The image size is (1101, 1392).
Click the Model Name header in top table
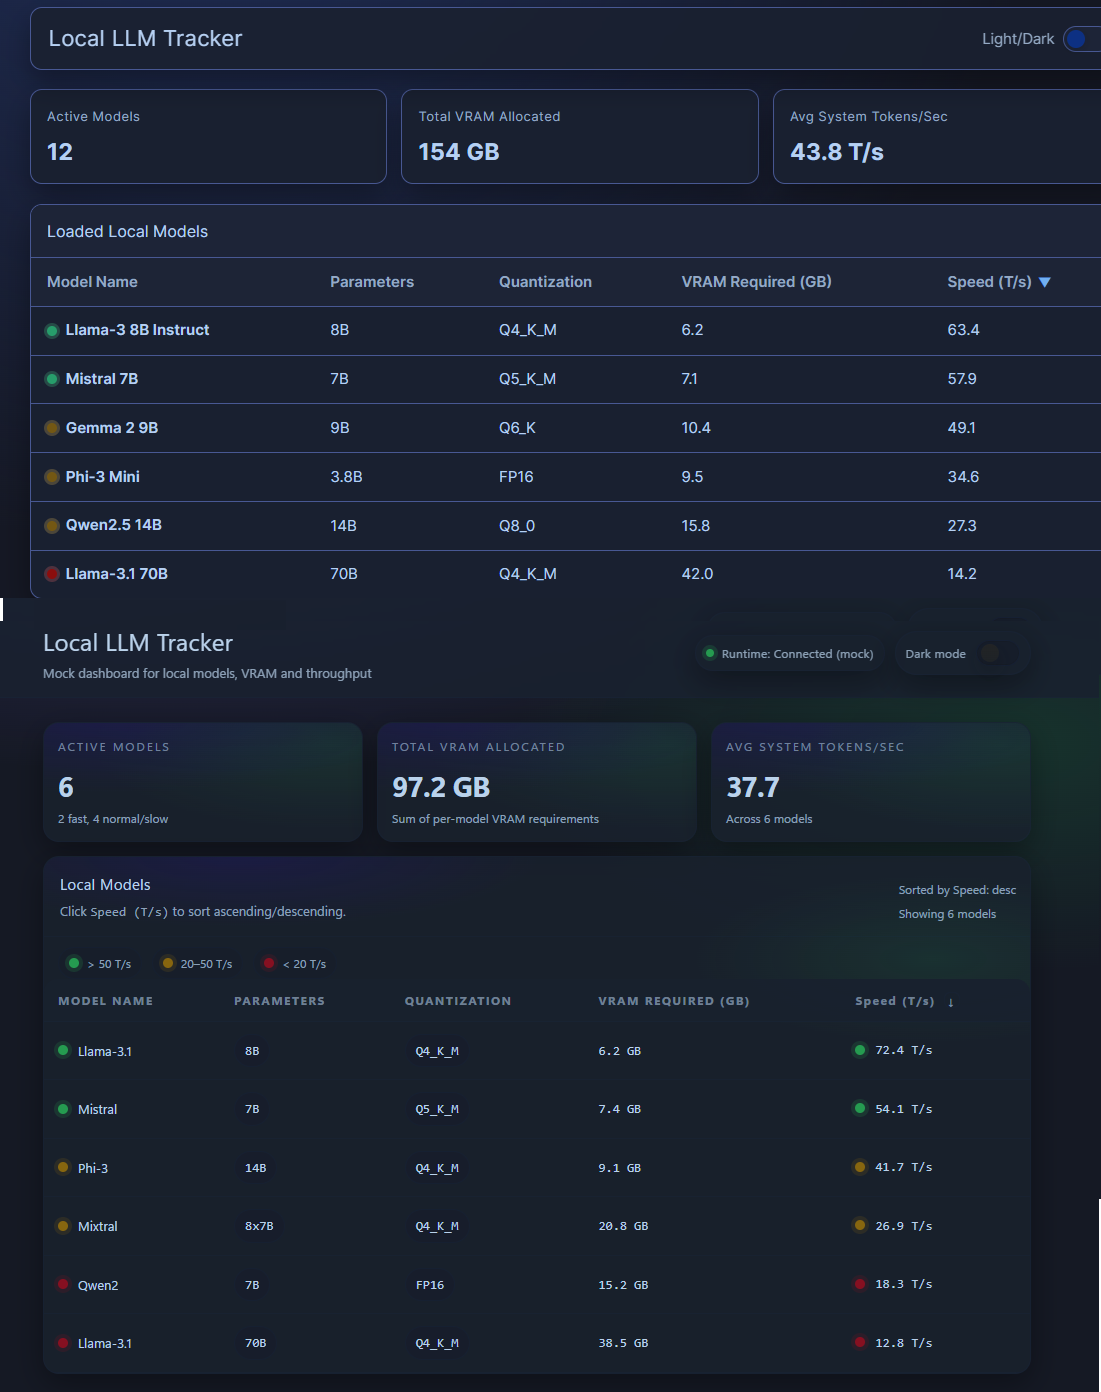pyautogui.click(x=92, y=282)
